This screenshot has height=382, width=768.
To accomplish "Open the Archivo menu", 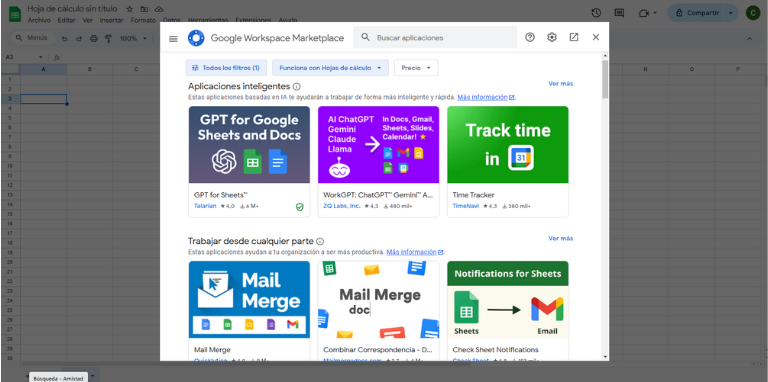I will point(39,20).
